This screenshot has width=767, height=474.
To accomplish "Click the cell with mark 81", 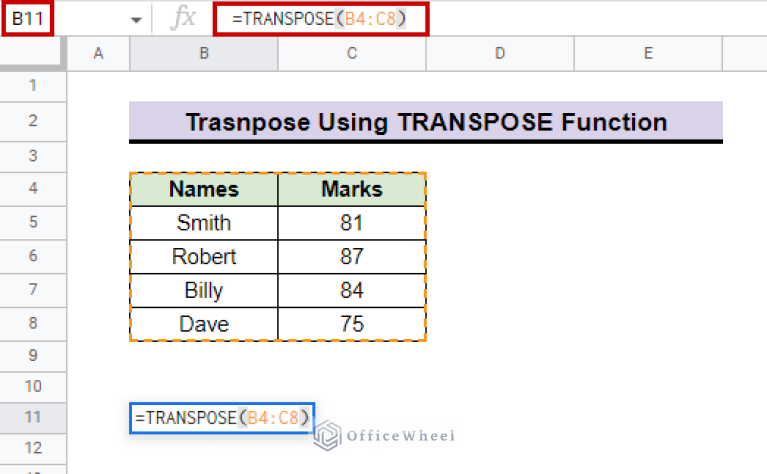I will coord(352,223).
